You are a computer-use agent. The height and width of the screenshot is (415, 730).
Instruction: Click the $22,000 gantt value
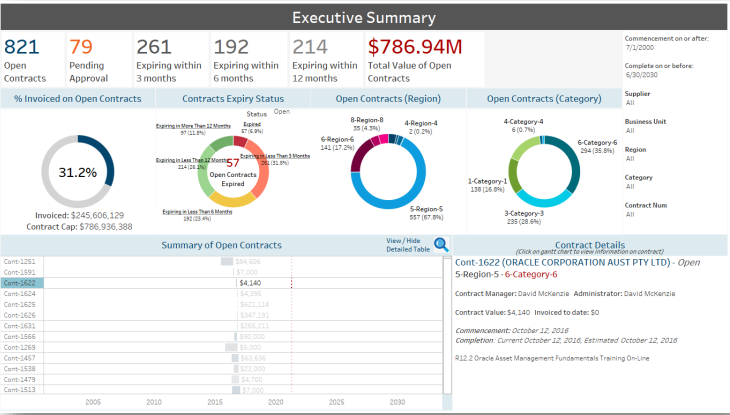(x=253, y=369)
